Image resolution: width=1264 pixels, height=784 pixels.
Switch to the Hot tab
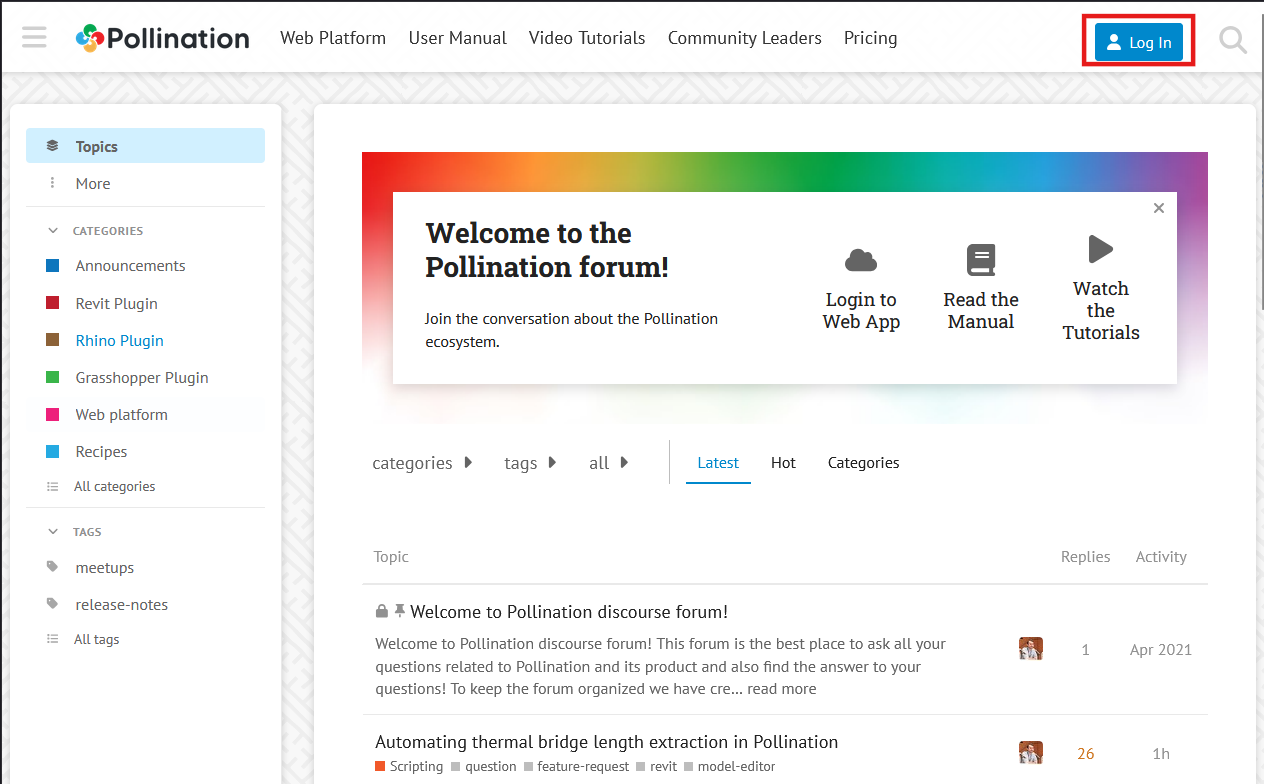[783, 462]
